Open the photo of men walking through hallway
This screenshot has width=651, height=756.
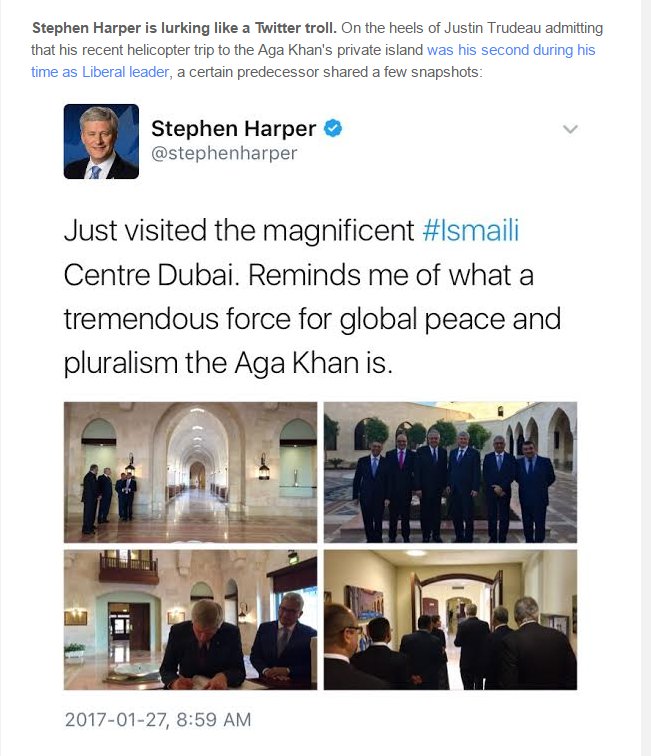click(450, 620)
